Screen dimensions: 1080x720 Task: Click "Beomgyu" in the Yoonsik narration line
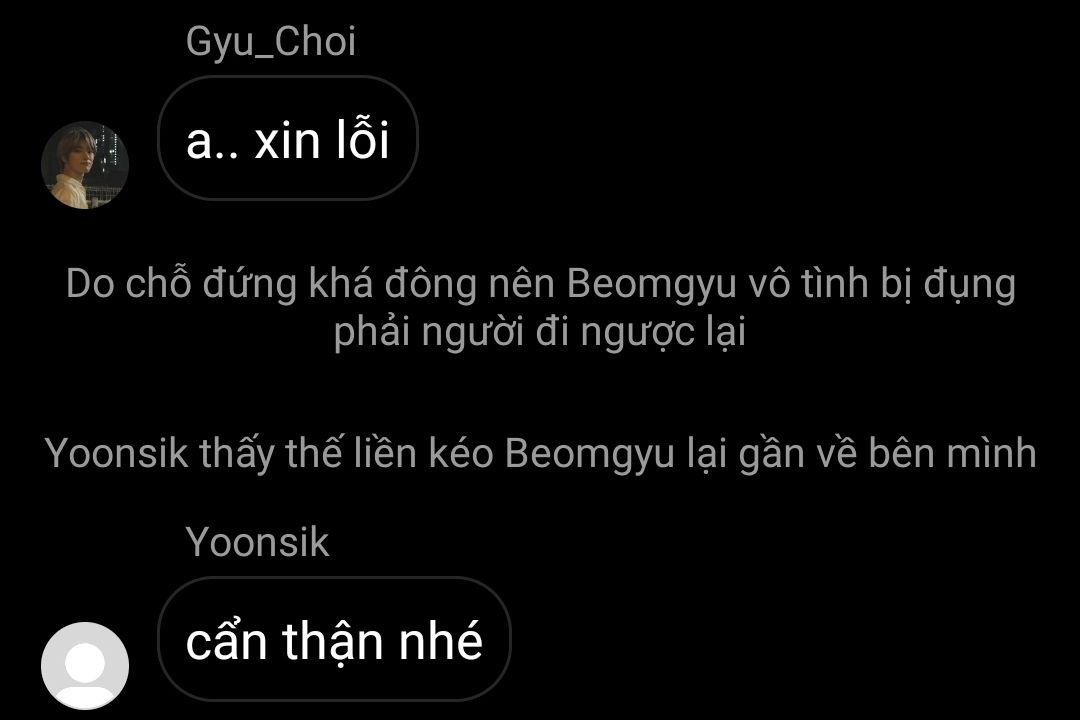tap(590, 455)
